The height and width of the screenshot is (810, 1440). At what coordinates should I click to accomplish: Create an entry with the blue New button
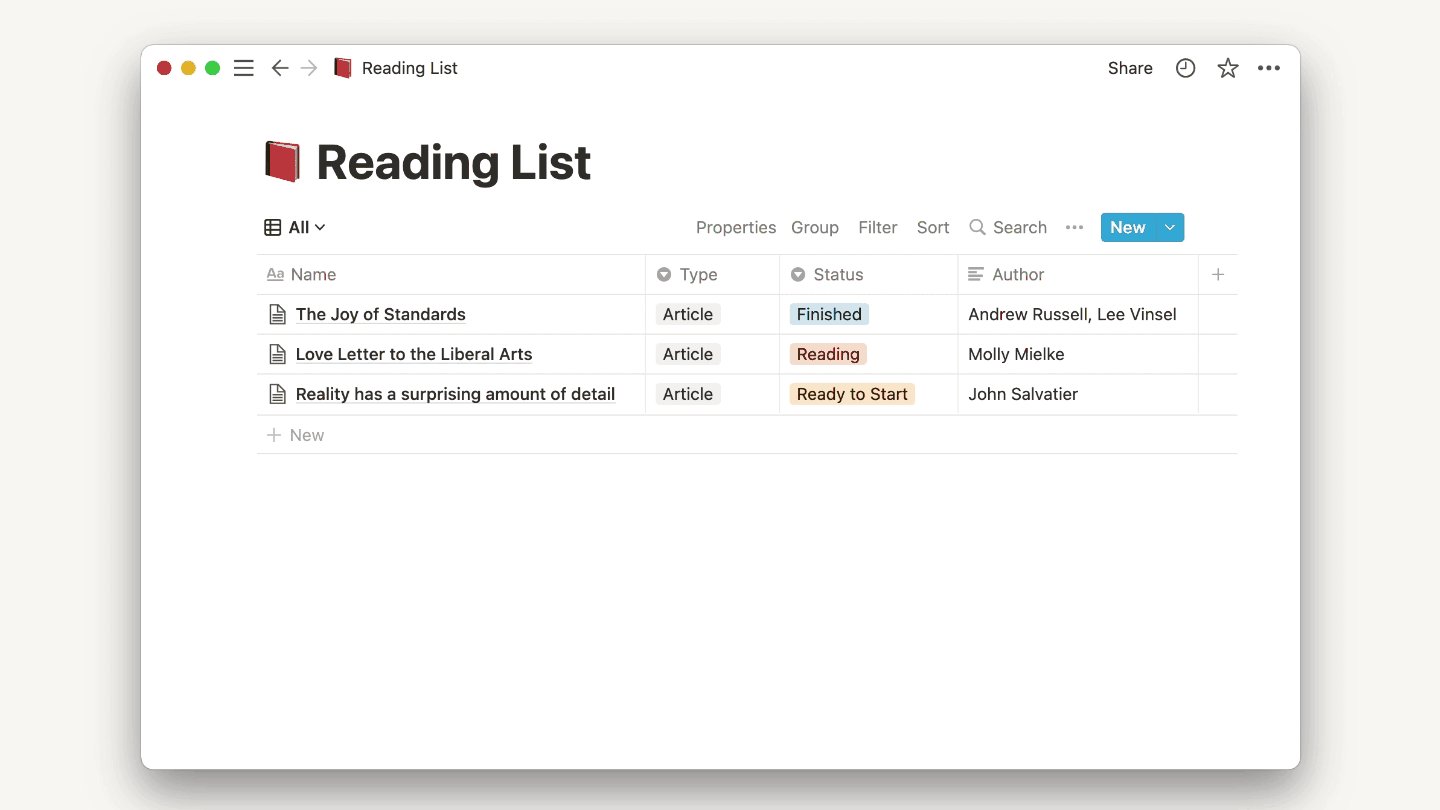point(1127,227)
